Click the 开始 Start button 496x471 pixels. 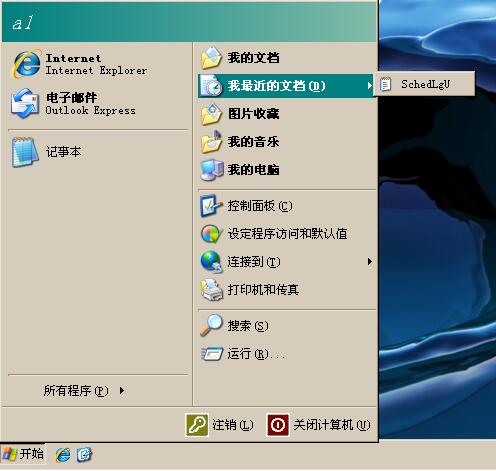[23, 454]
